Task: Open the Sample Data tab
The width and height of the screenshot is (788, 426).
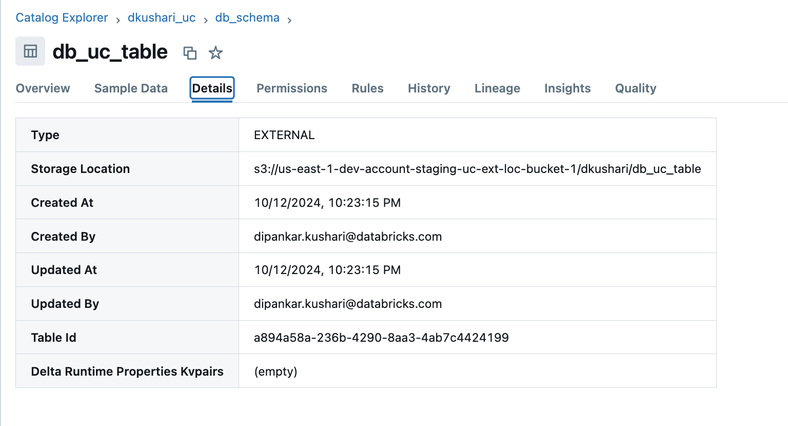Action: [x=131, y=88]
